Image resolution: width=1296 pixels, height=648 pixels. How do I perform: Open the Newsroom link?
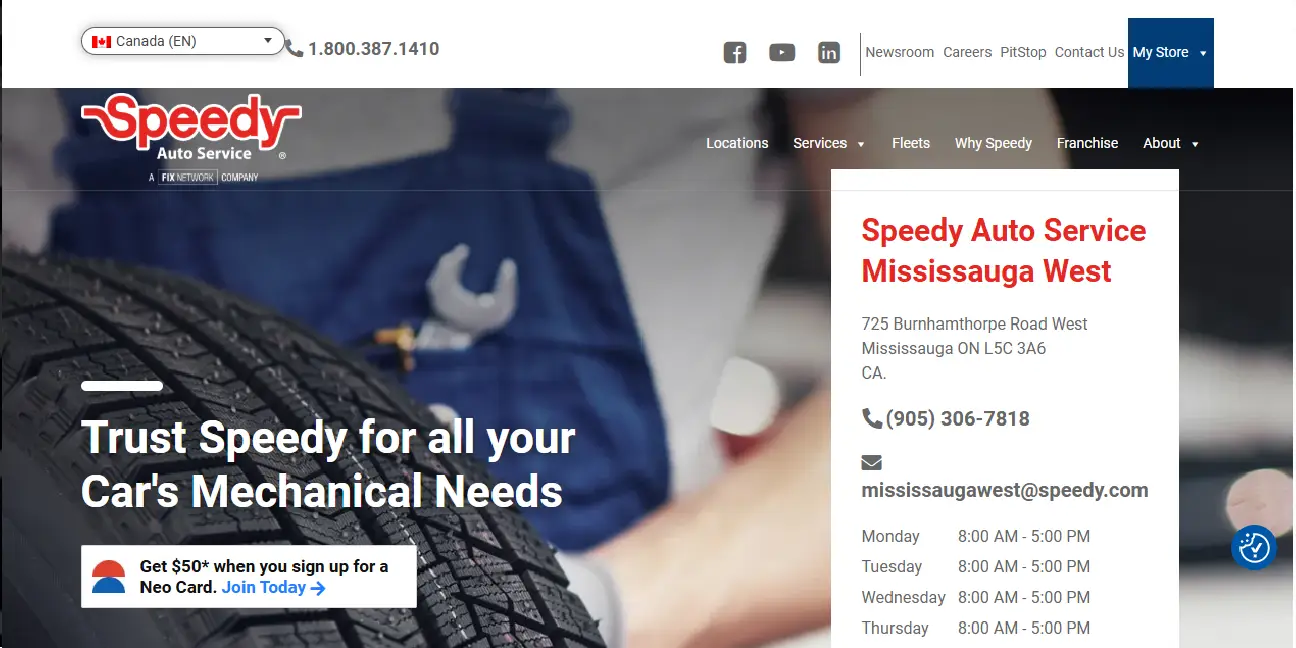[x=899, y=52]
